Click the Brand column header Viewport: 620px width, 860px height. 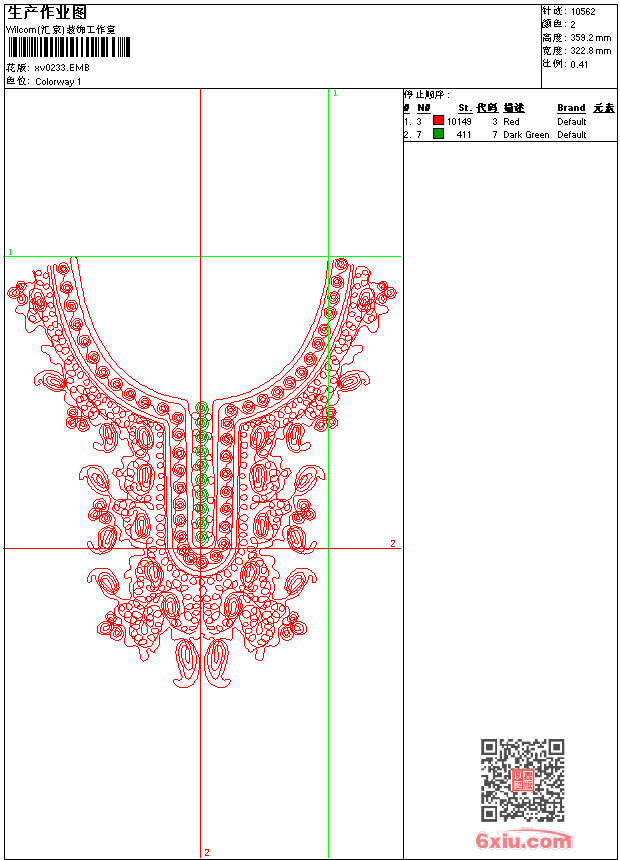(x=571, y=108)
